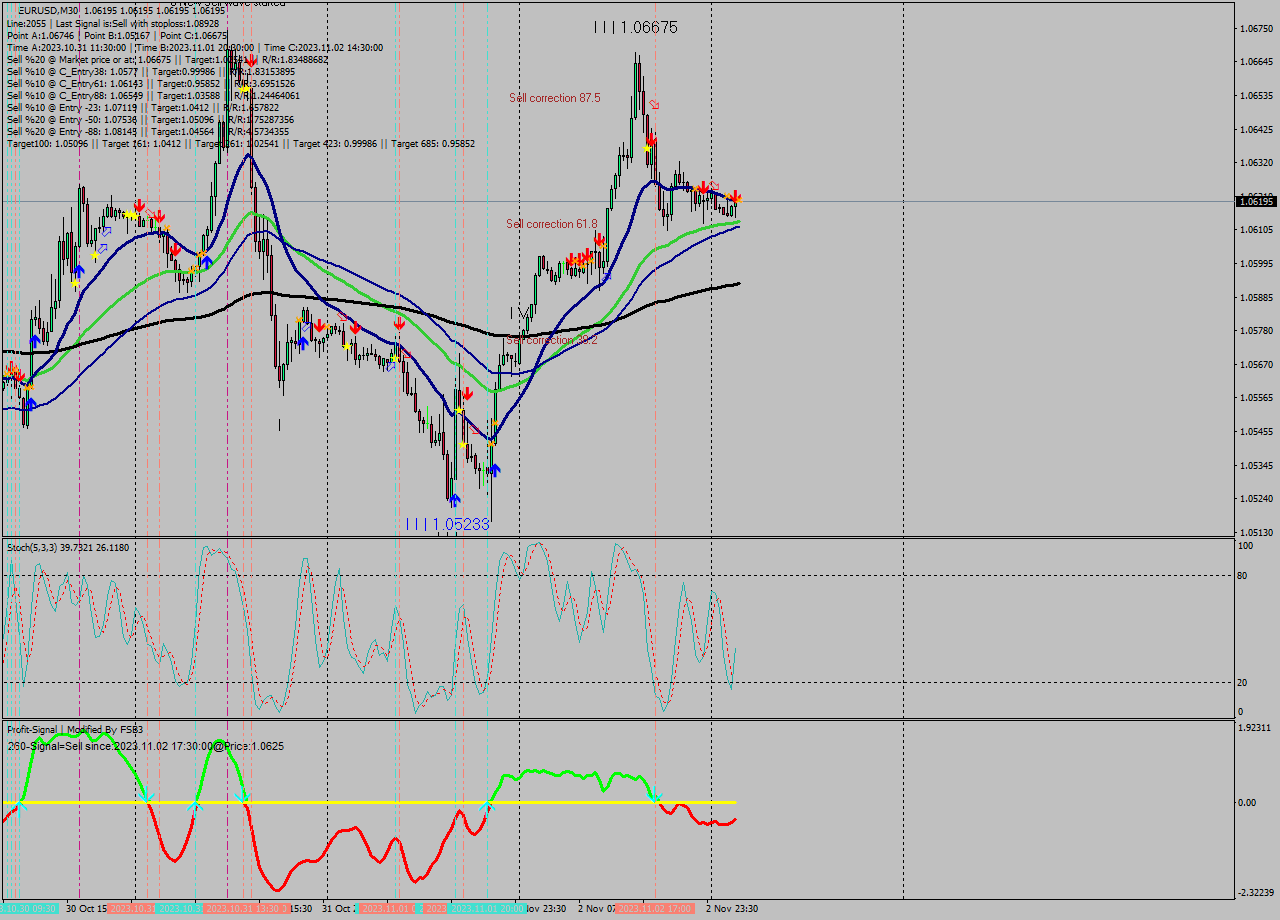Viewport: 1280px width, 920px height.
Task: Click the '2 Nov 23:30' time axis label
Action: [730, 909]
